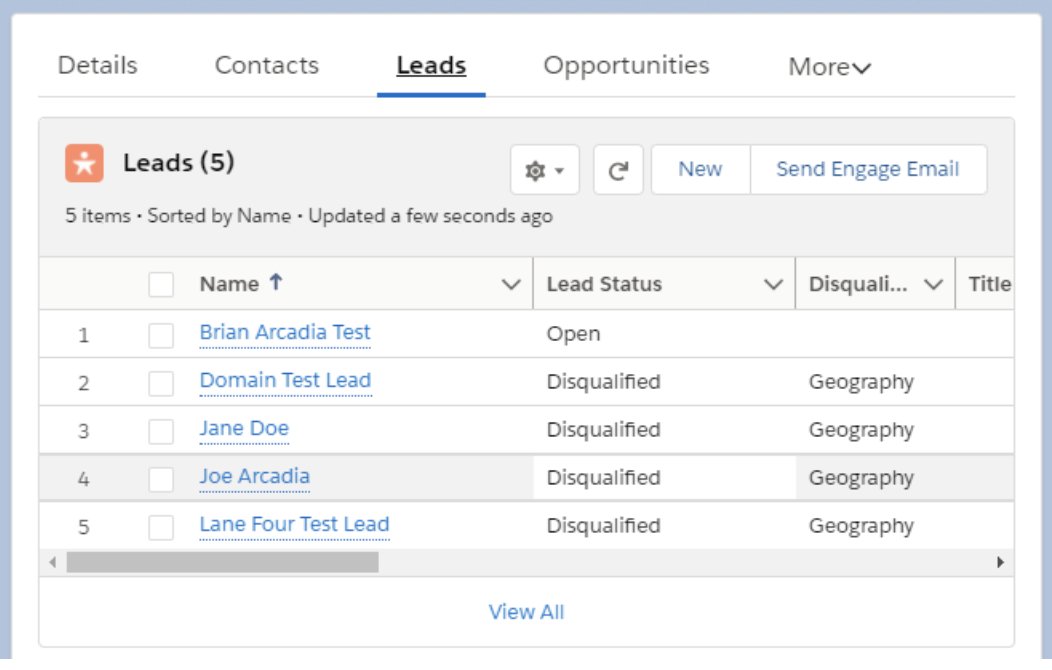Viewport: 1052px width, 670px height.
Task: Refresh the Leads list
Action: pyautogui.click(x=618, y=170)
